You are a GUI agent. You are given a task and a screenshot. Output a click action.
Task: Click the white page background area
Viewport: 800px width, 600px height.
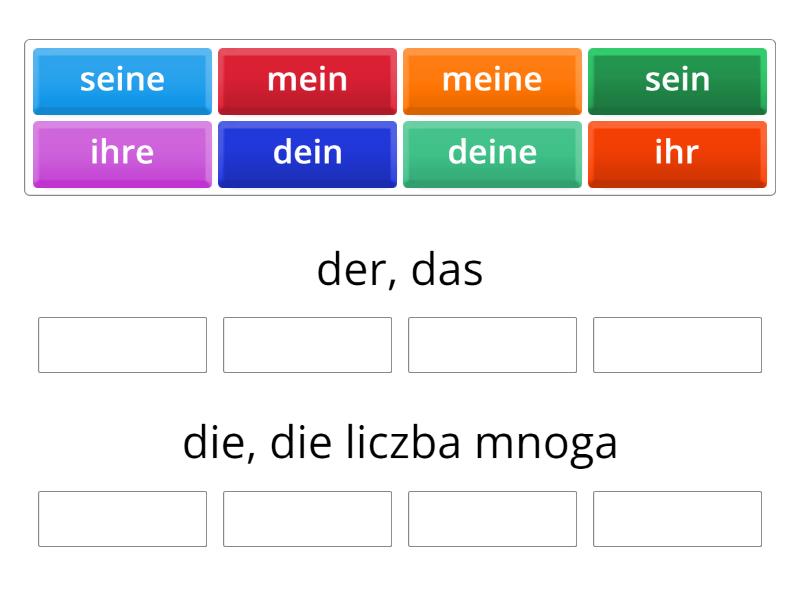pos(400,580)
